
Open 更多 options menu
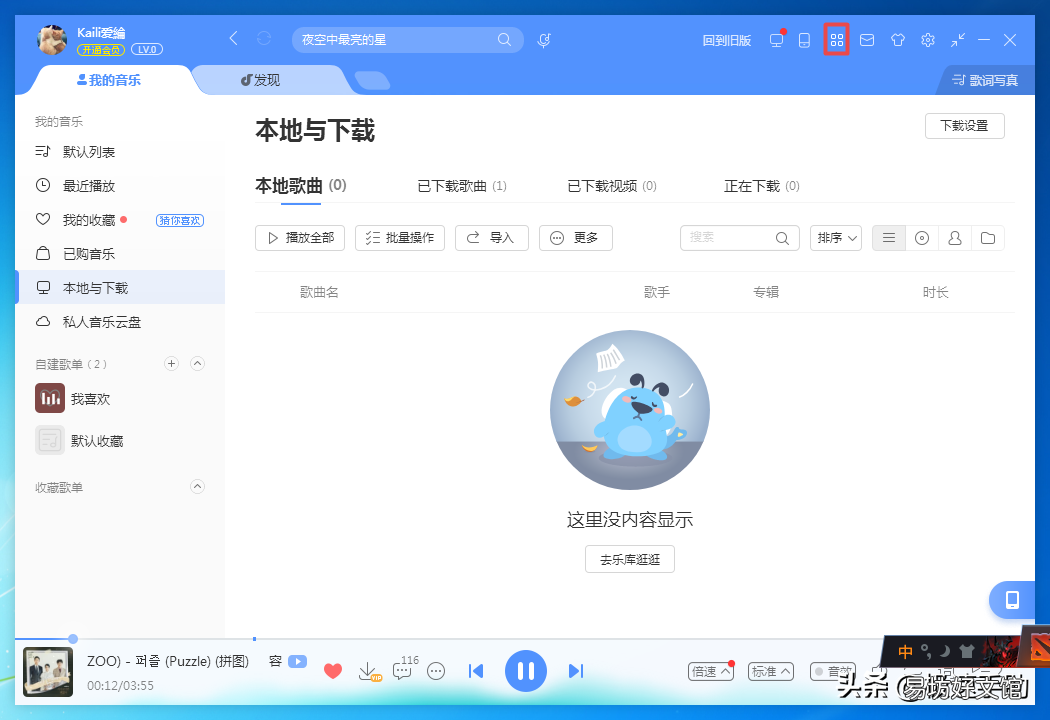coord(576,238)
